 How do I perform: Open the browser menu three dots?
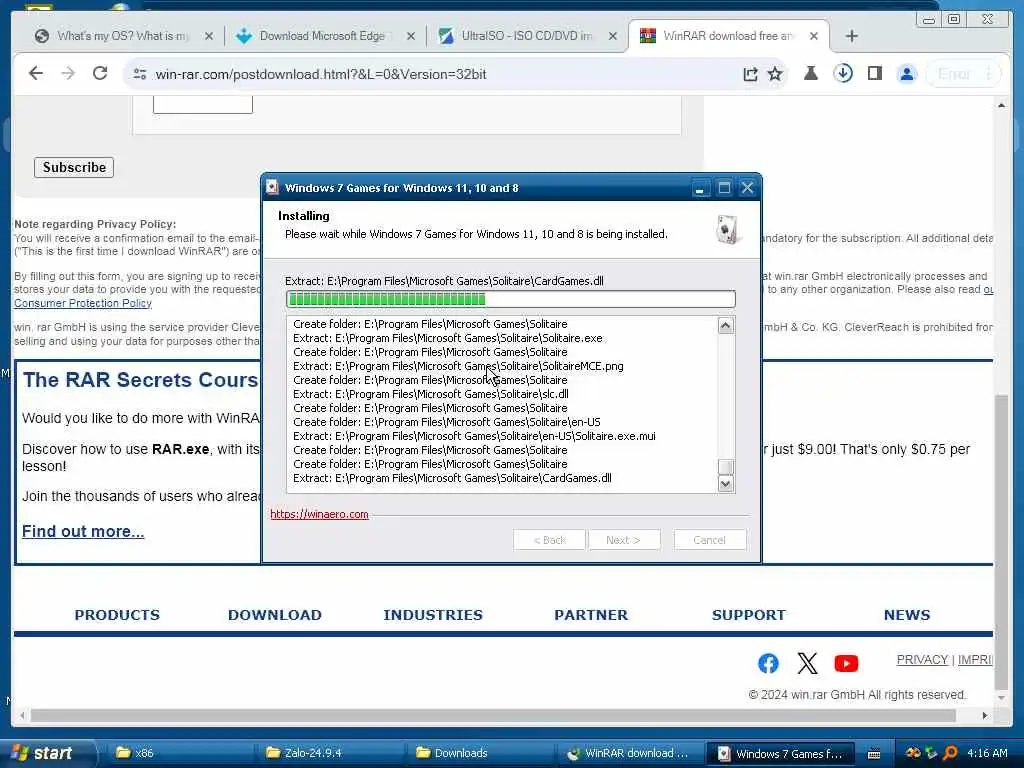[989, 74]
